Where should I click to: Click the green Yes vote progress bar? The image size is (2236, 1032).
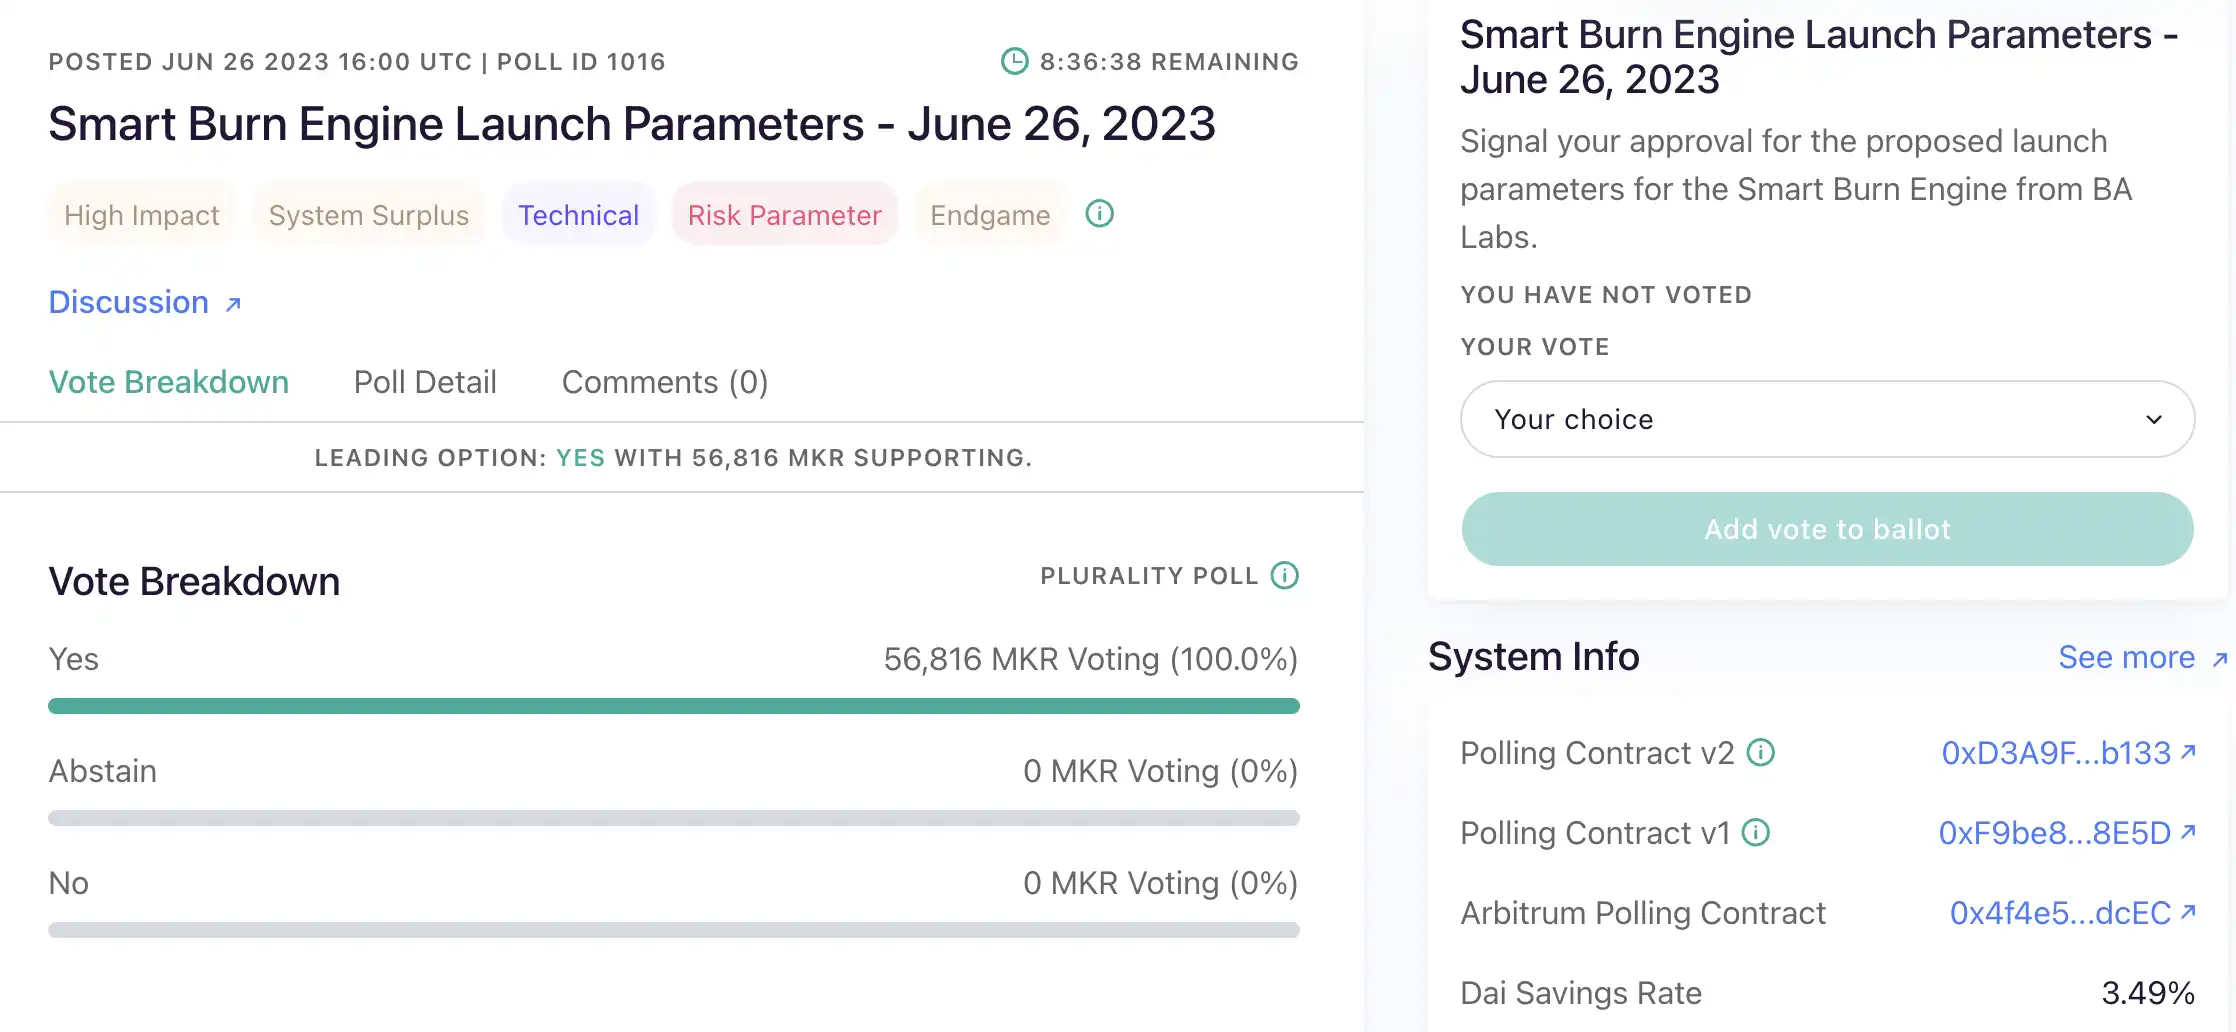(673, 707)
